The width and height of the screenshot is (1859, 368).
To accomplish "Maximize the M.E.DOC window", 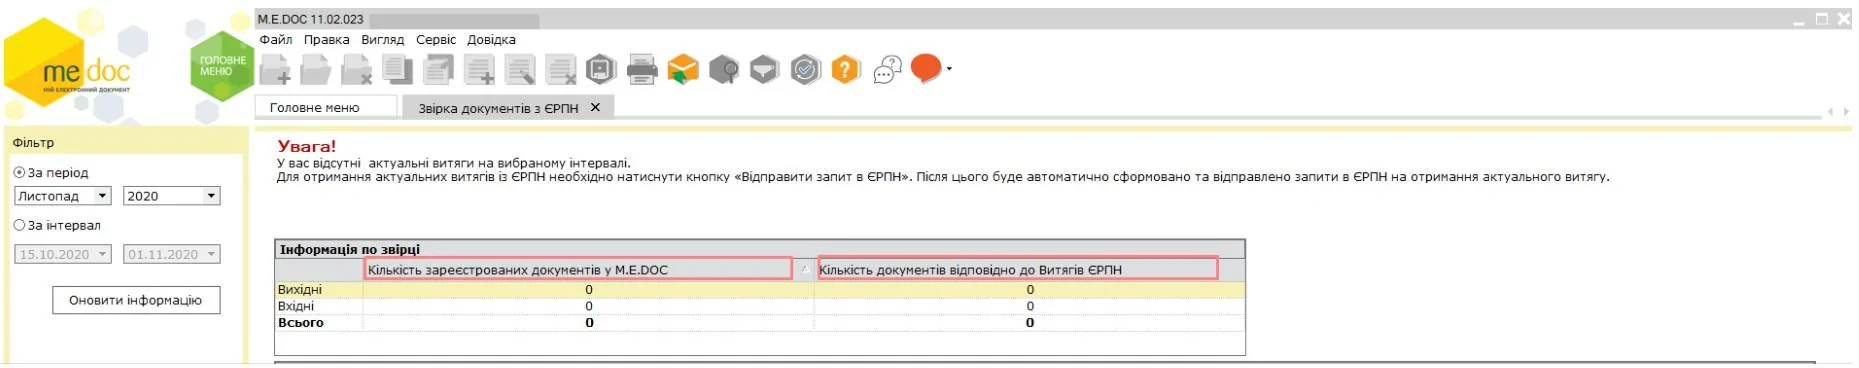I will point(1822,19).
